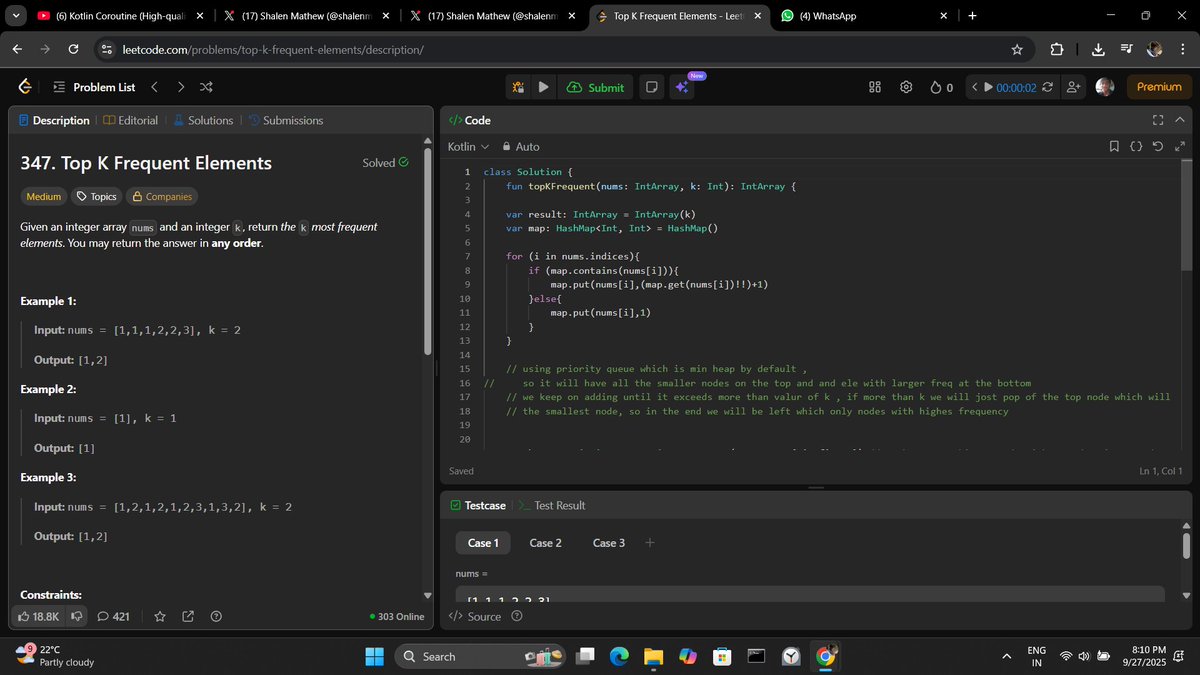Image resolution: width=1200 pixels, height=675 pixels.
Task: Switch to the Submissions tab
Action: pos(285,120)
